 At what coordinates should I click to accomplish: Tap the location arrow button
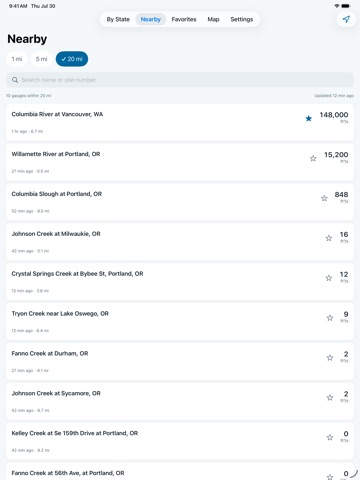click(346, 19)
